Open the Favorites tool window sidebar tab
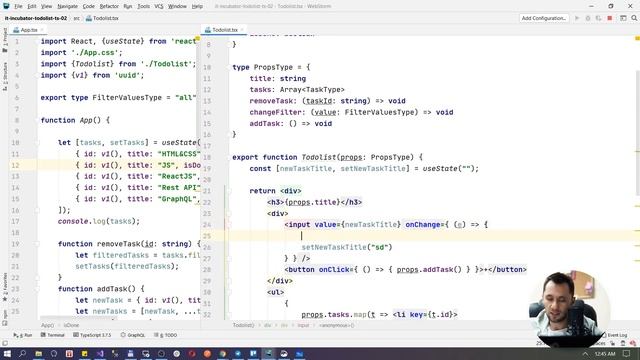This screenshot has width=640, height=360. 5,287
